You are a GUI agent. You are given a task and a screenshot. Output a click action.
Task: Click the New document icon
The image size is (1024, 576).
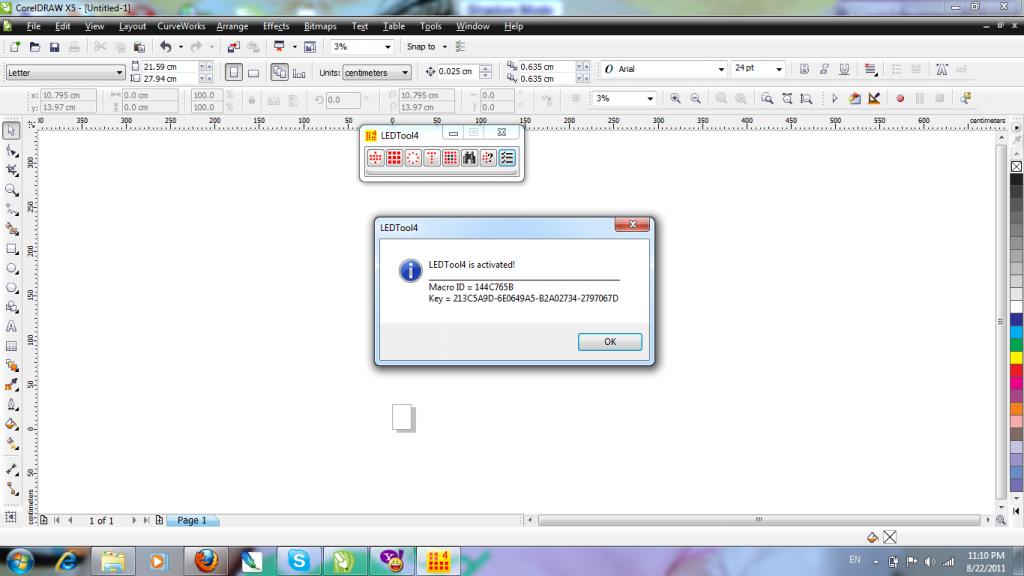(15, 47)
